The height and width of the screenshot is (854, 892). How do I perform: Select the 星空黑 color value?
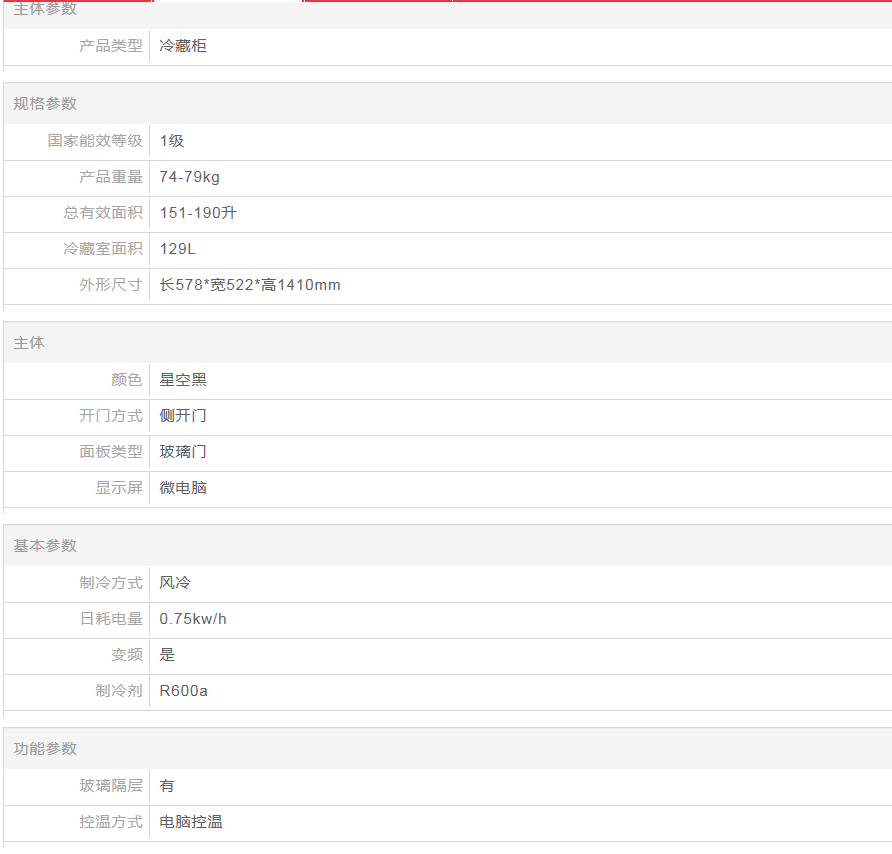pos(183,380)
